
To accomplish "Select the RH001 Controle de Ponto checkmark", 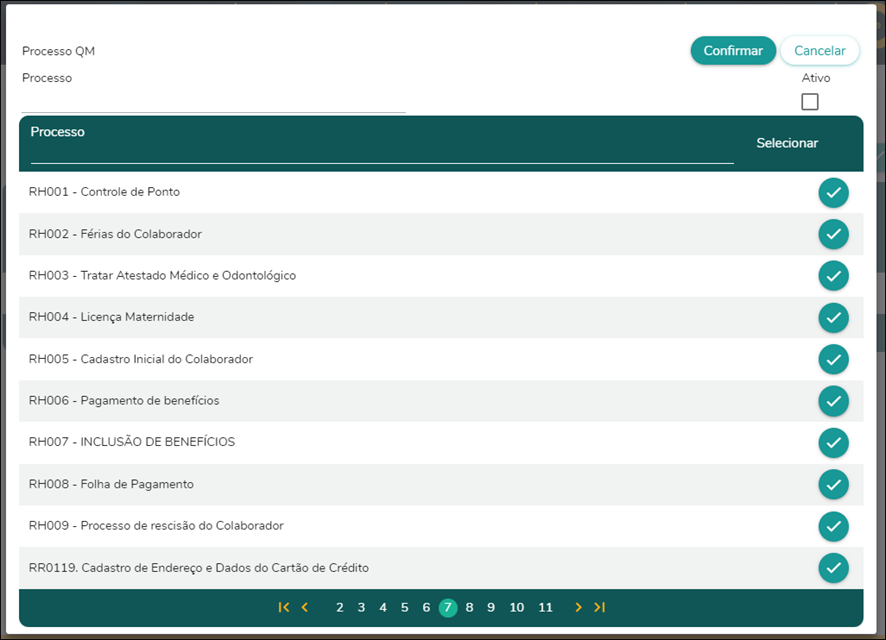I will click(x=833, y=193).
